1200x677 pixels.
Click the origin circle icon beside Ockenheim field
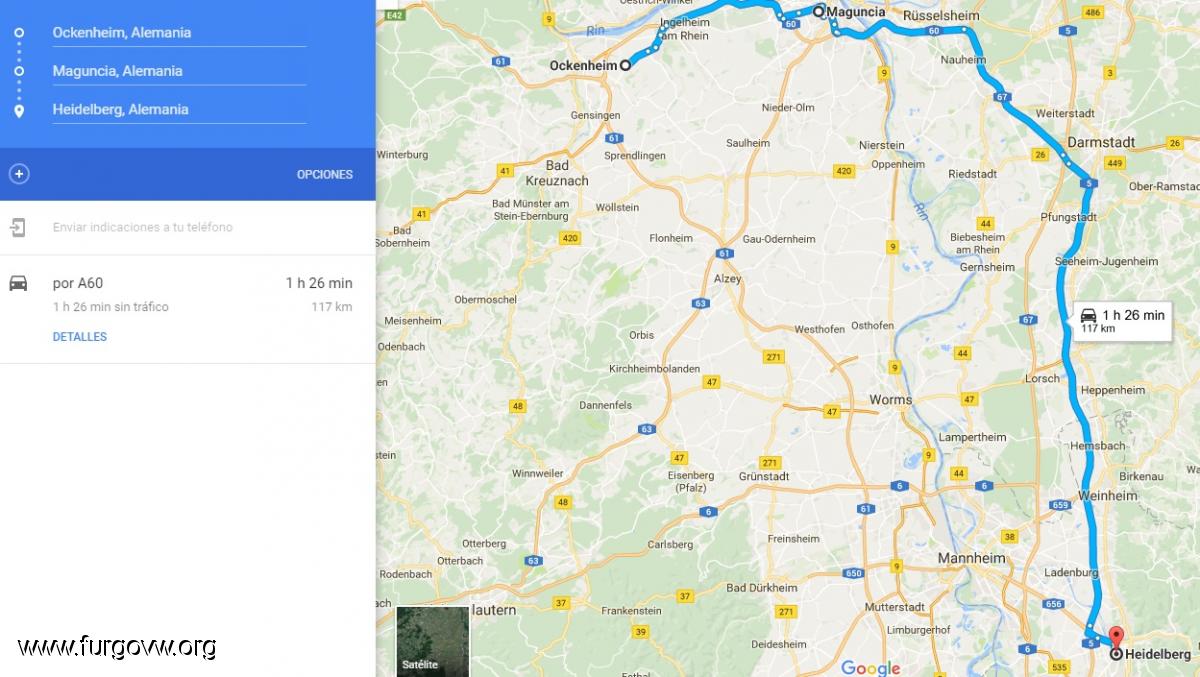(19, 33)
